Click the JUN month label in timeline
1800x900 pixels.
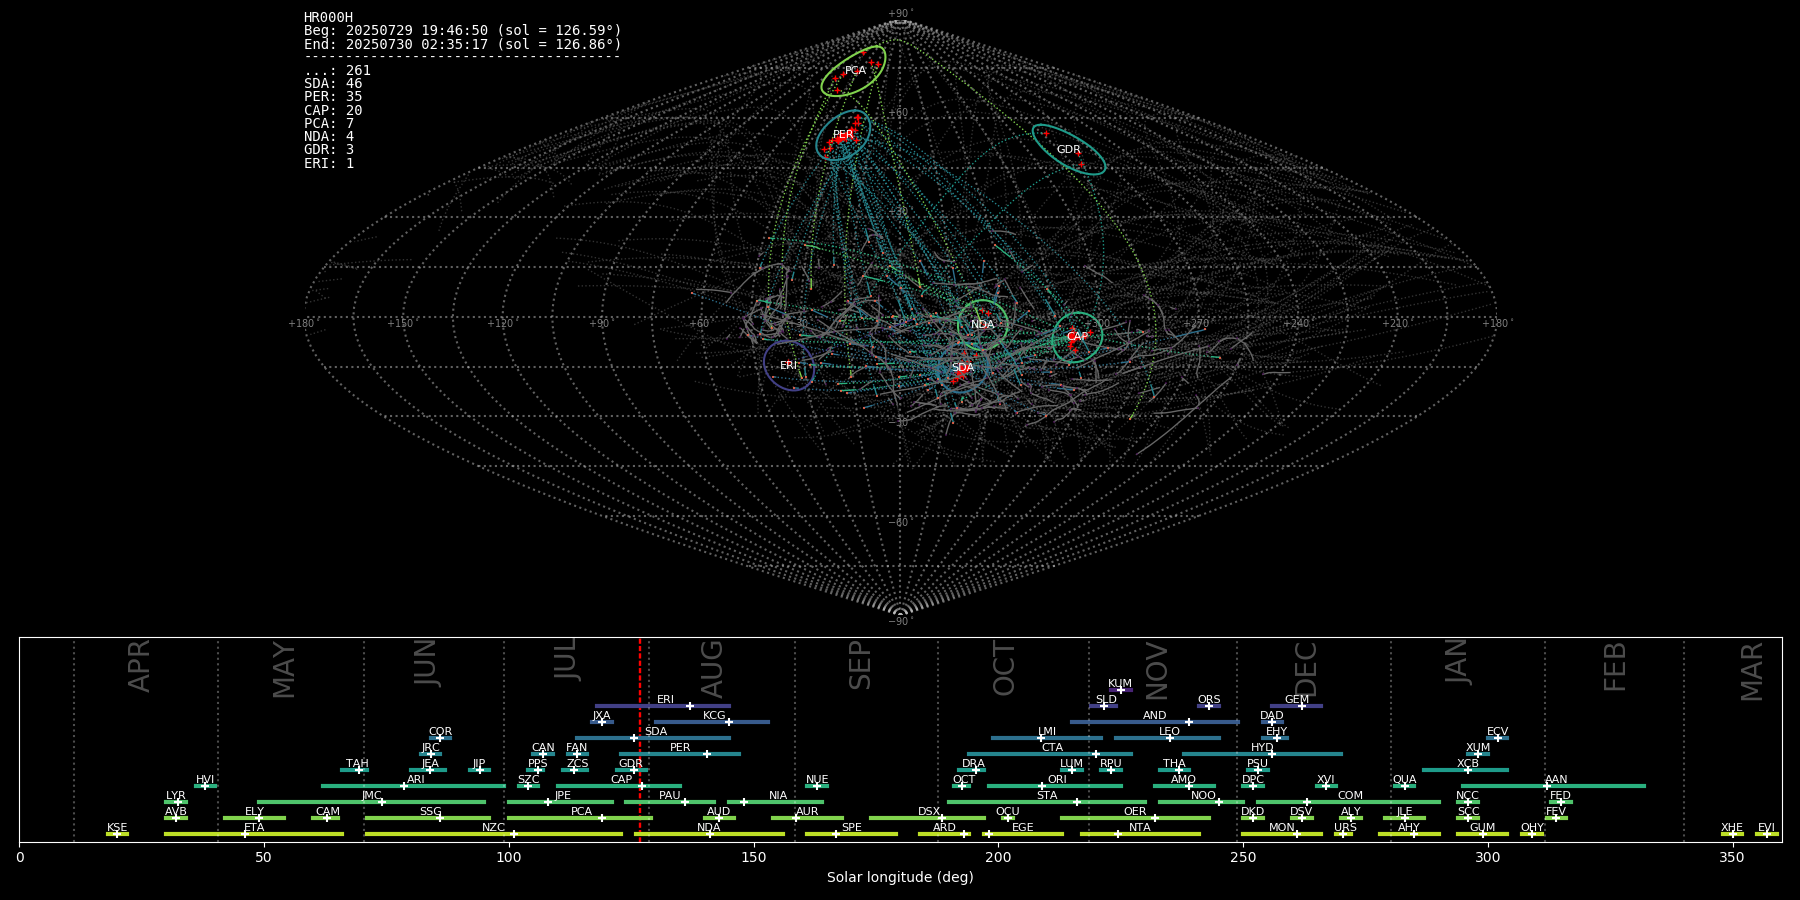[426, 663]
